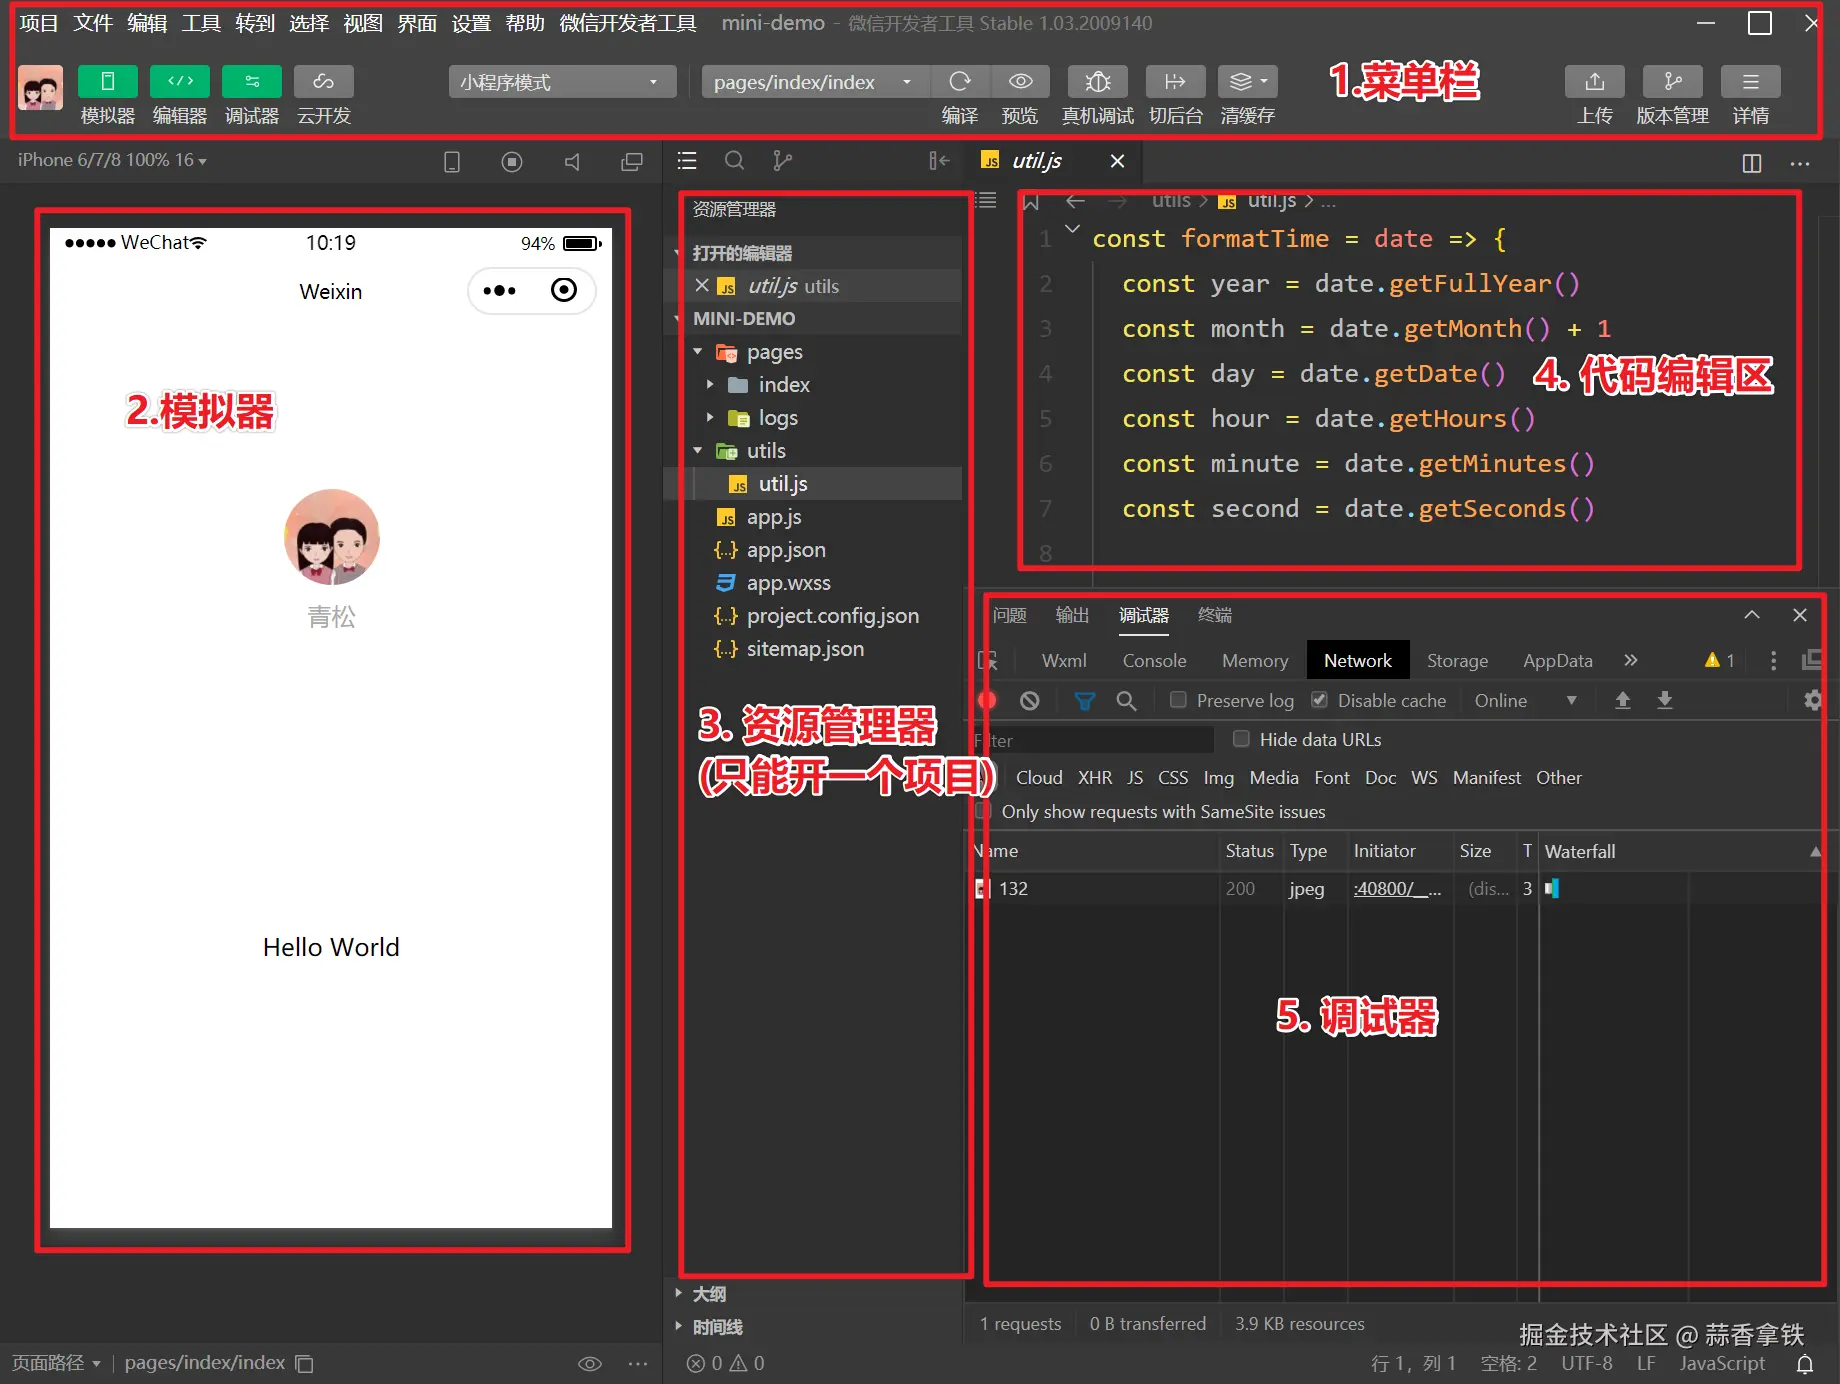Switch to the 终端 terminal tab
The width and height of the screenshot is (1840, 1384).
(1215, 615)
